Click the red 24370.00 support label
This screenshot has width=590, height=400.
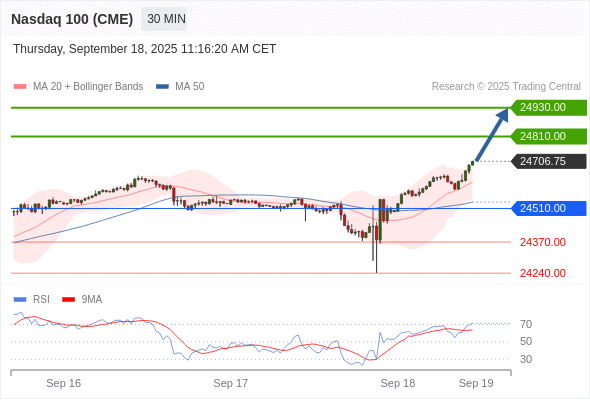pos(543,242)
